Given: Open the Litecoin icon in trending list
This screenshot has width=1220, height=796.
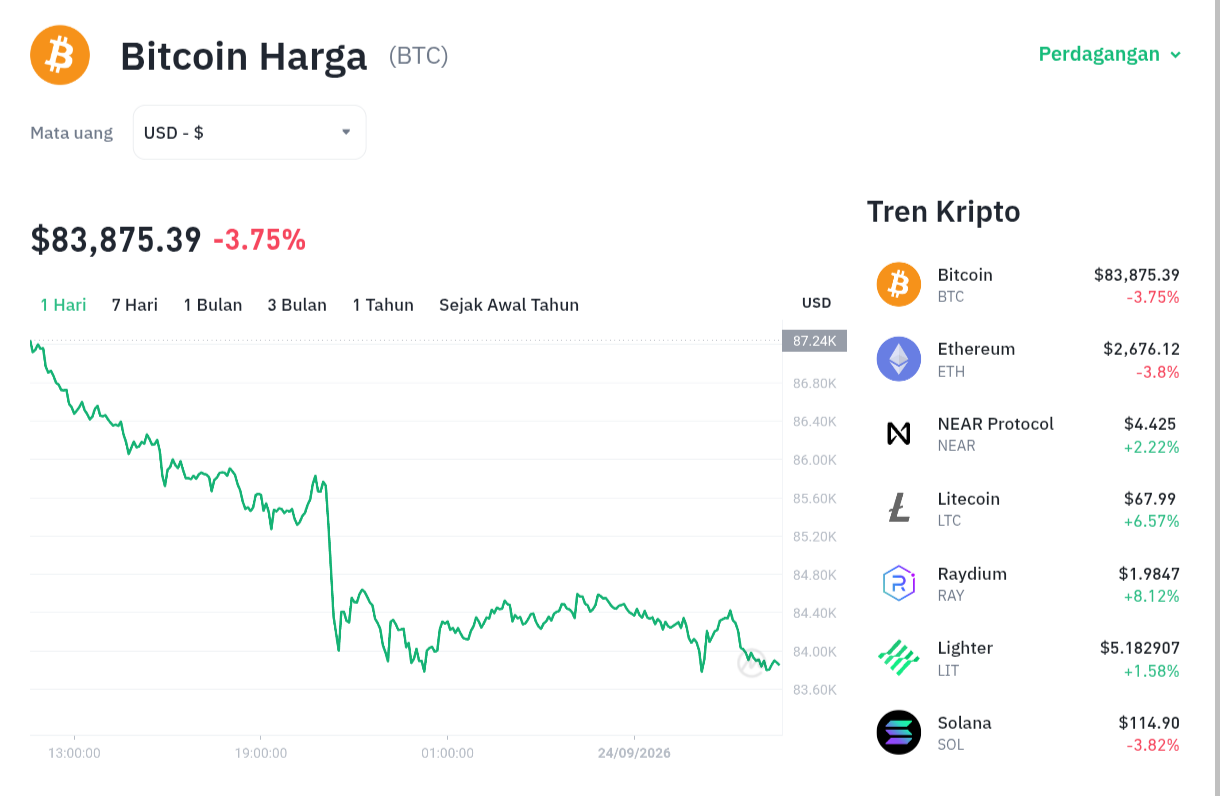Looking at the screenshot, I should (x=899, y=508).
